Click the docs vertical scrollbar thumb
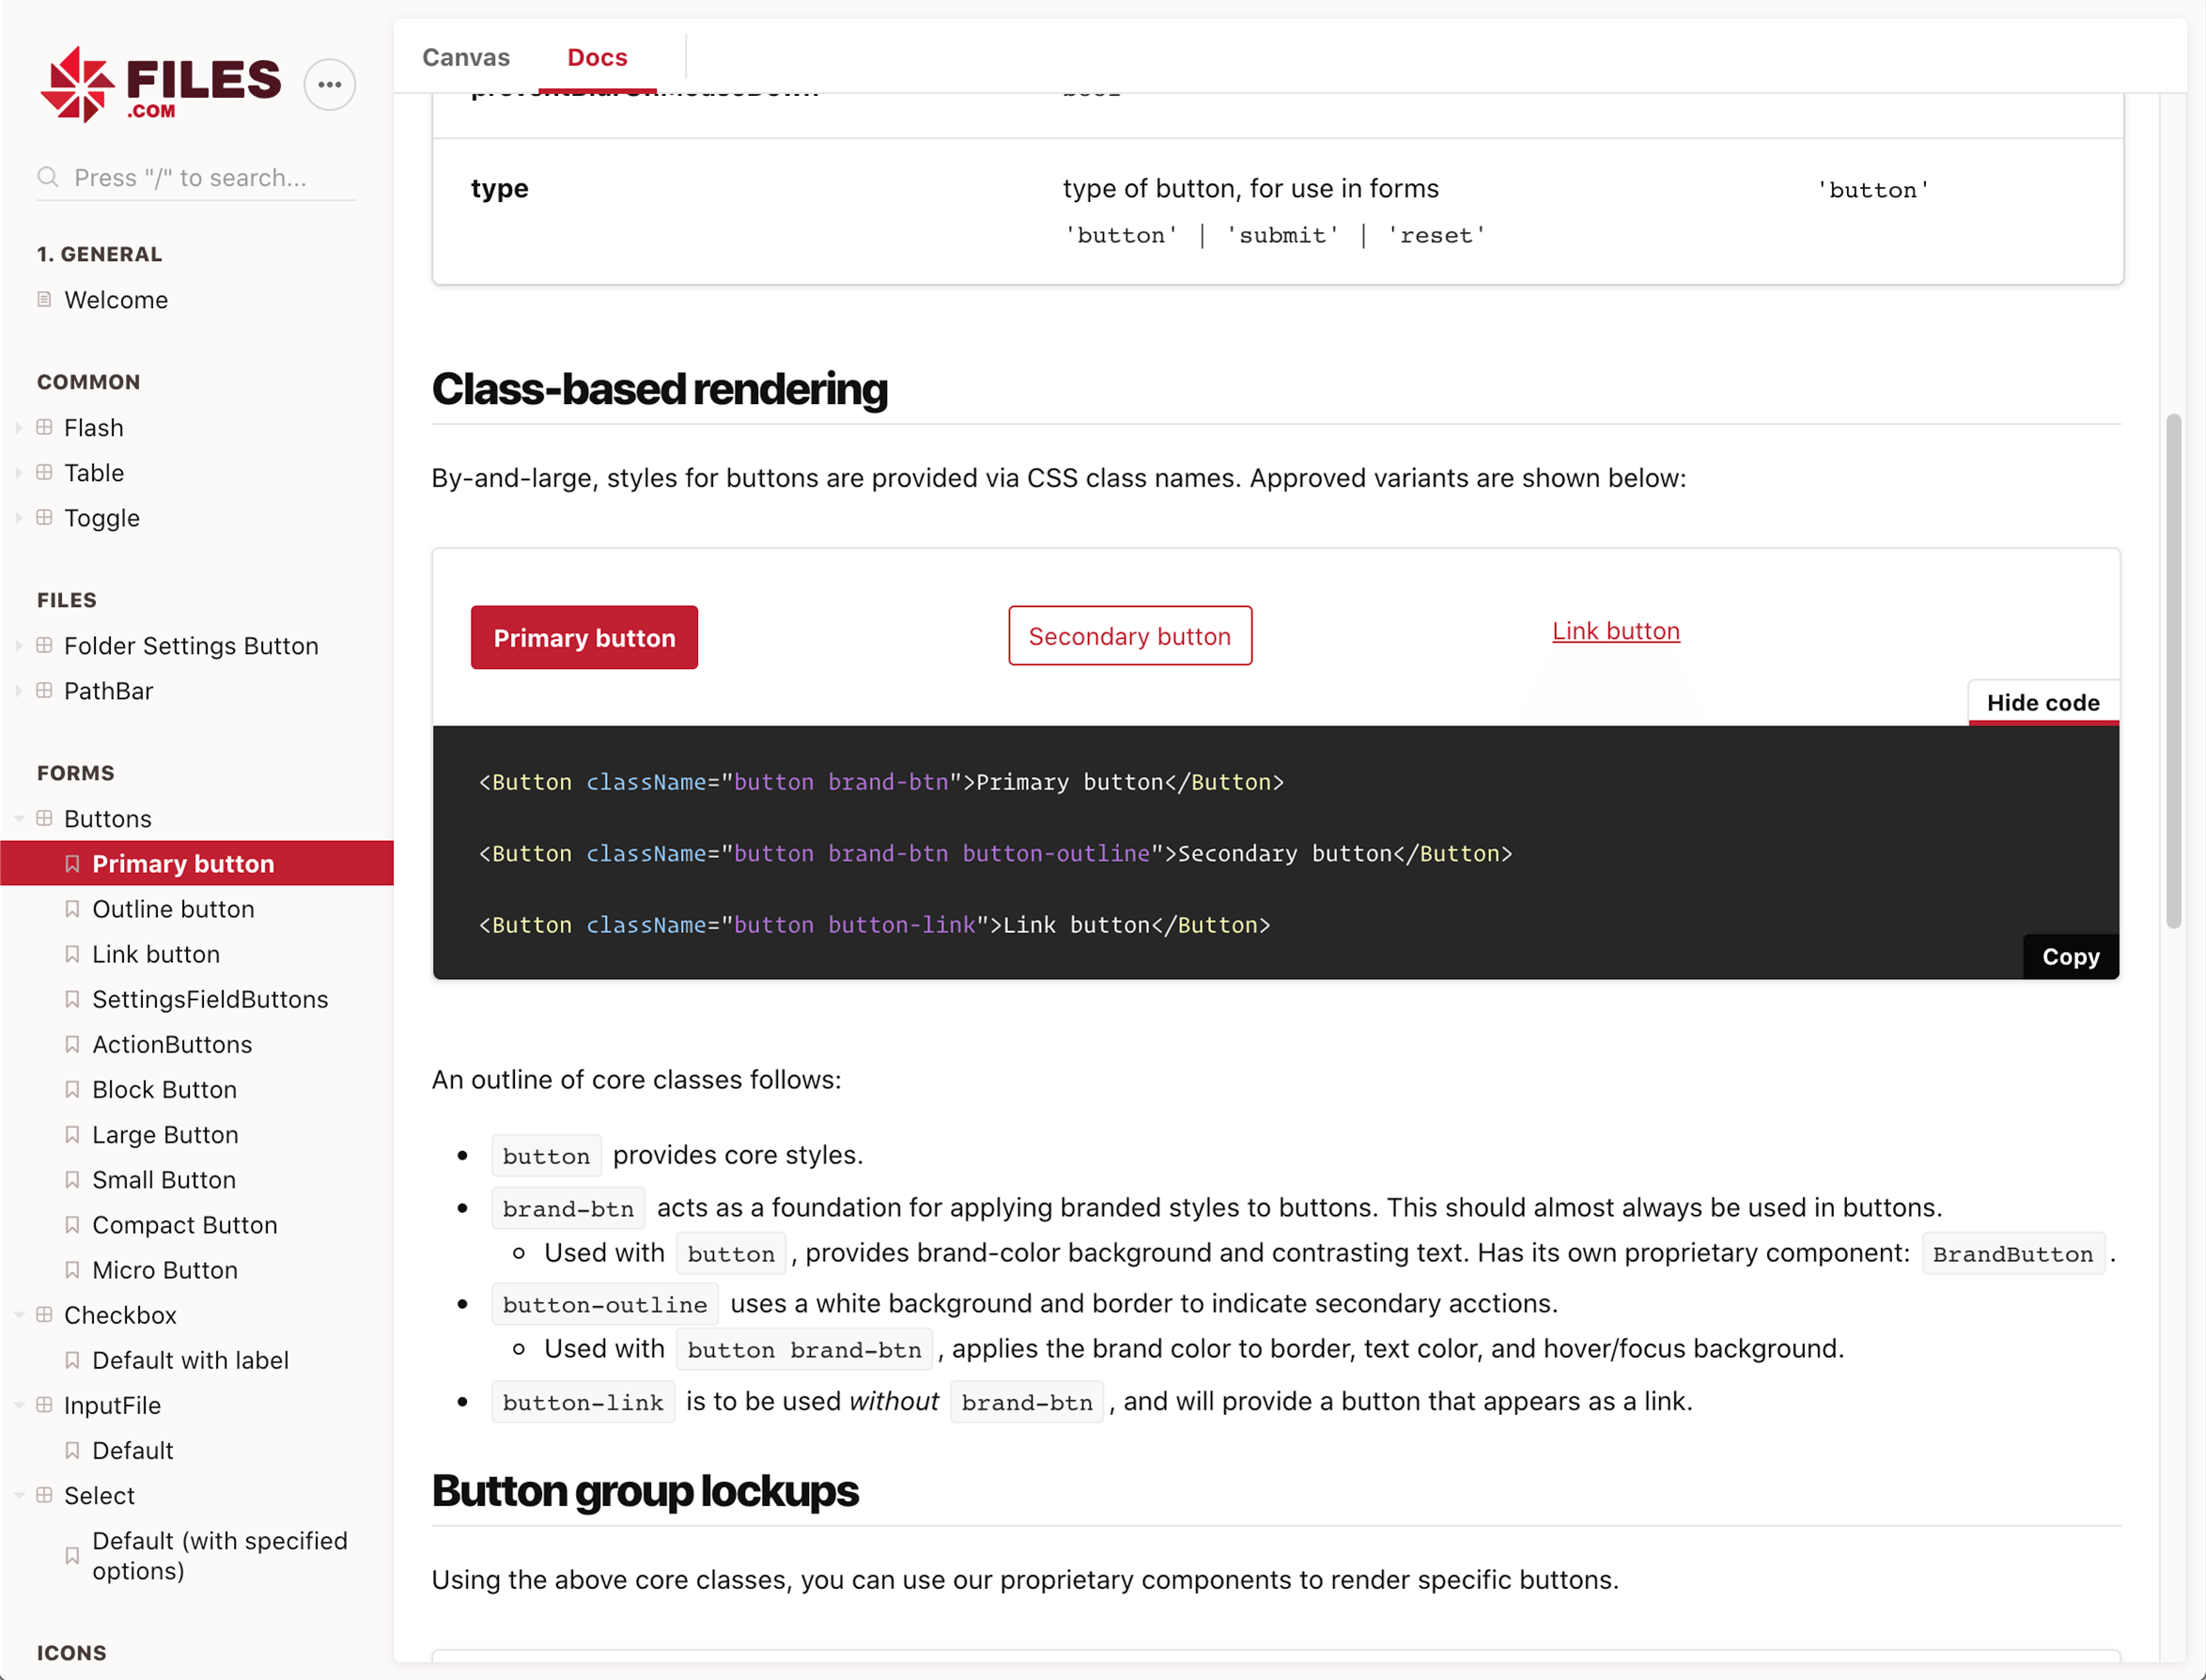The width and height of the screenshot is (2206, 1680). pos(2172,670)
